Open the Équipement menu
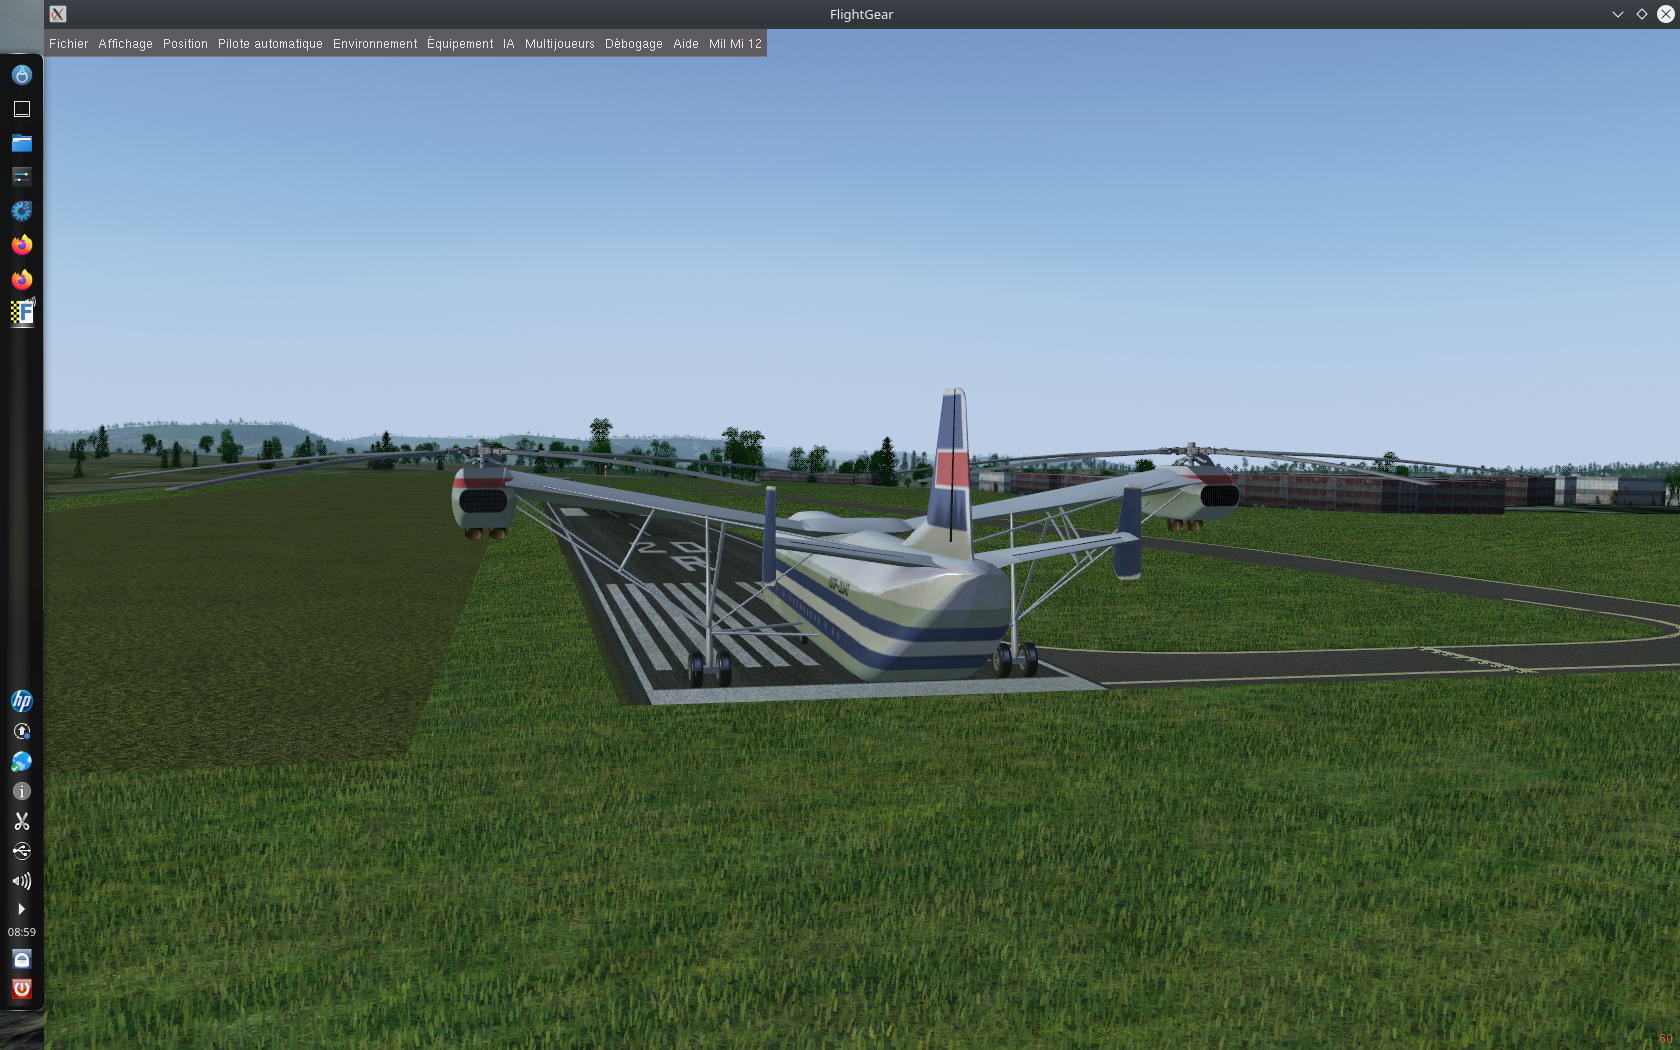The width and height of the screenshot is (1680, 1050). click(460, 44)
